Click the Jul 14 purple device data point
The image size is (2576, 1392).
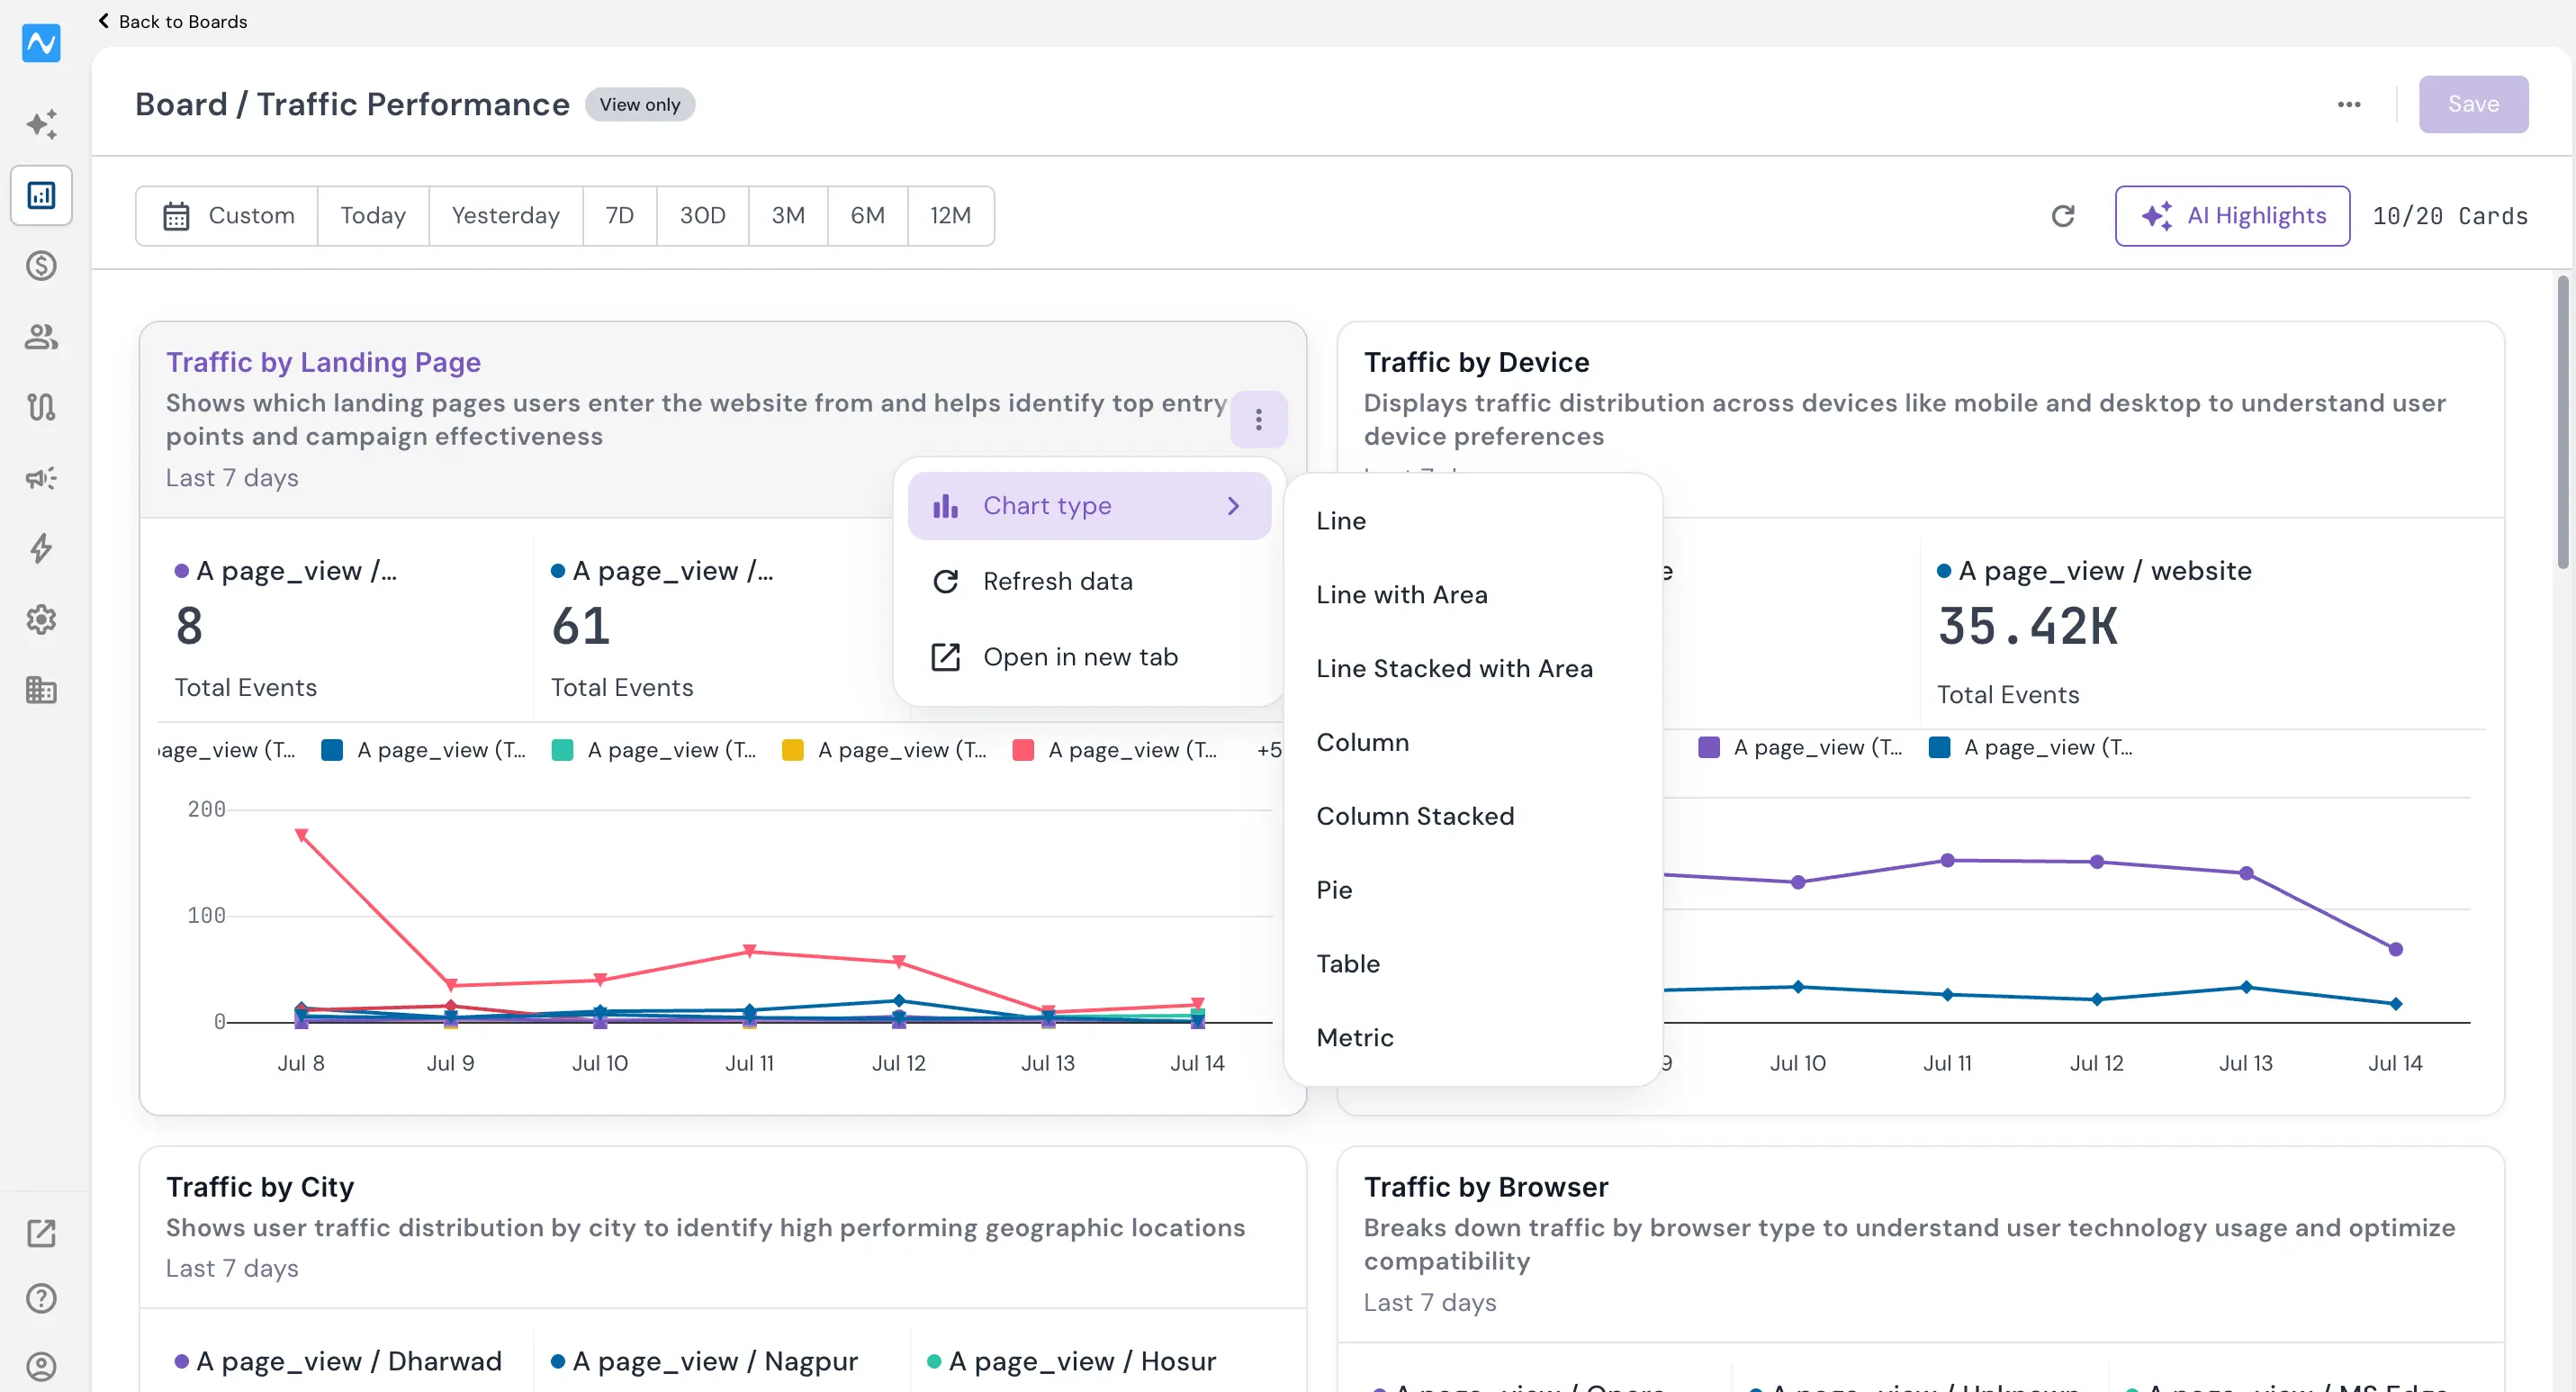[2395, 950]
